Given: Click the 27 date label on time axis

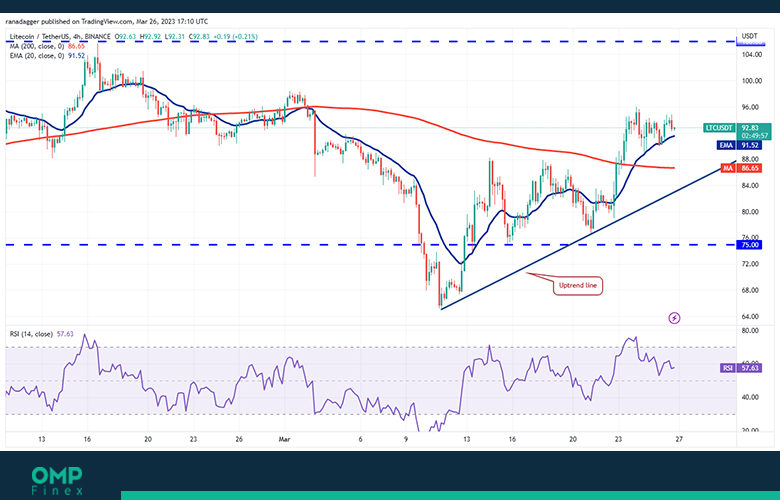Looking at the screenshot, I should 679,439.
